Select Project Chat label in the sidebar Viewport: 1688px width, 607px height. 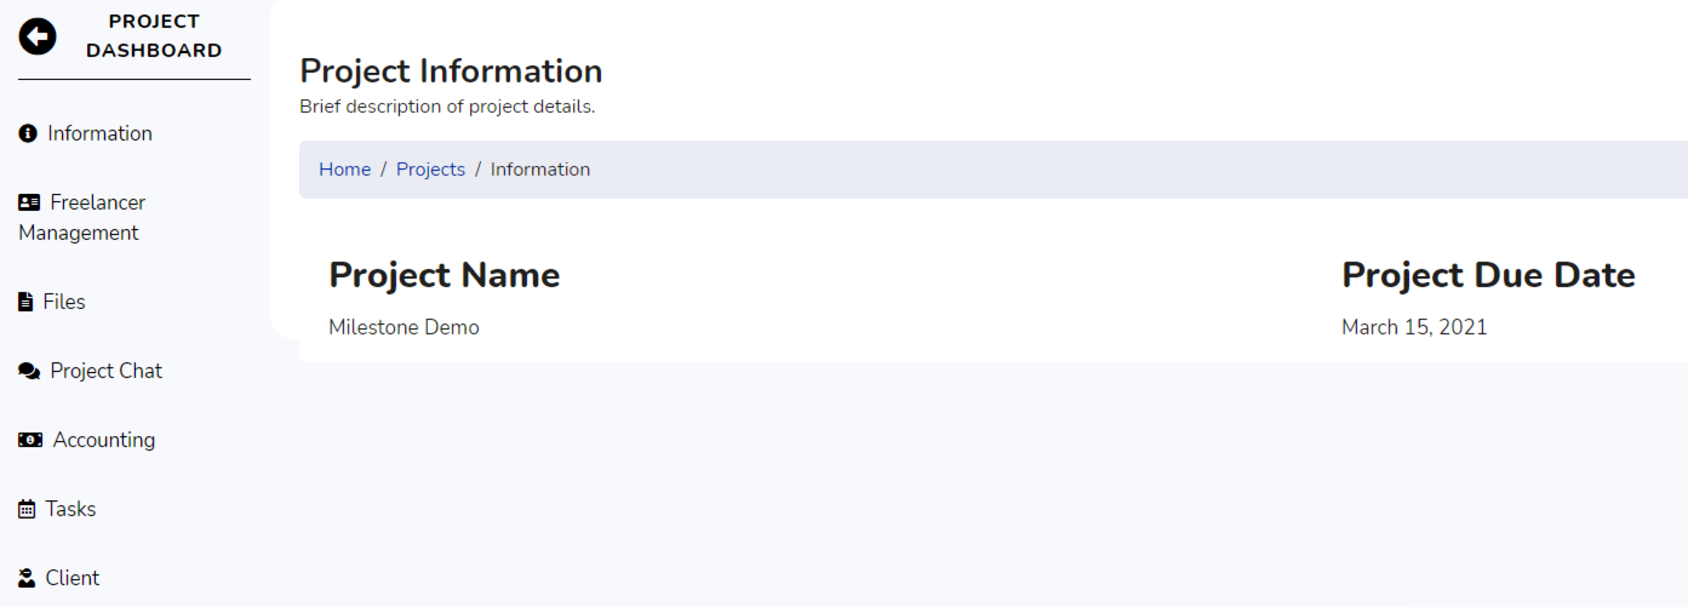(x=106, y=371)
